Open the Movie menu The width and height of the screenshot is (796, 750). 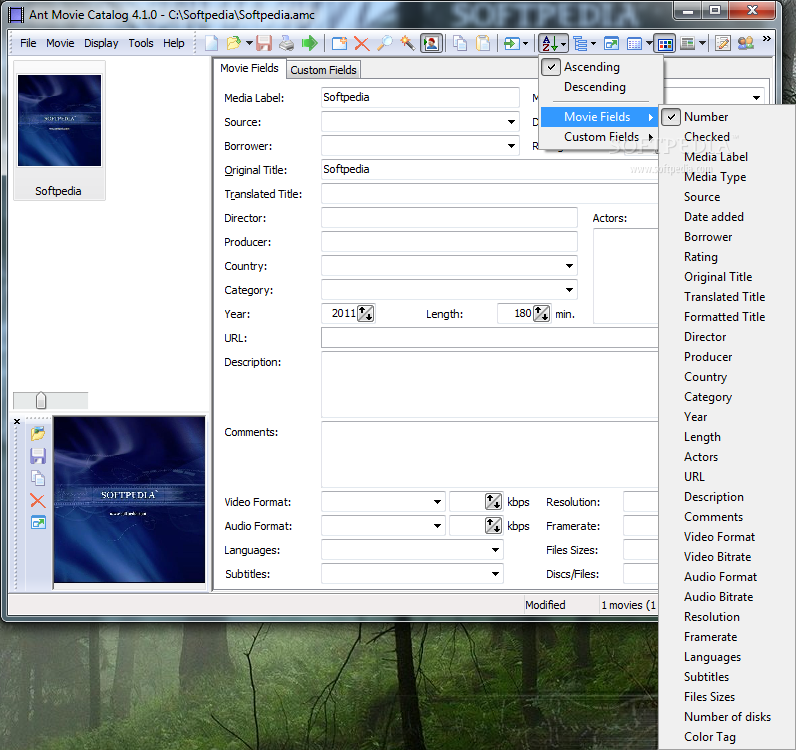[60, 44]
